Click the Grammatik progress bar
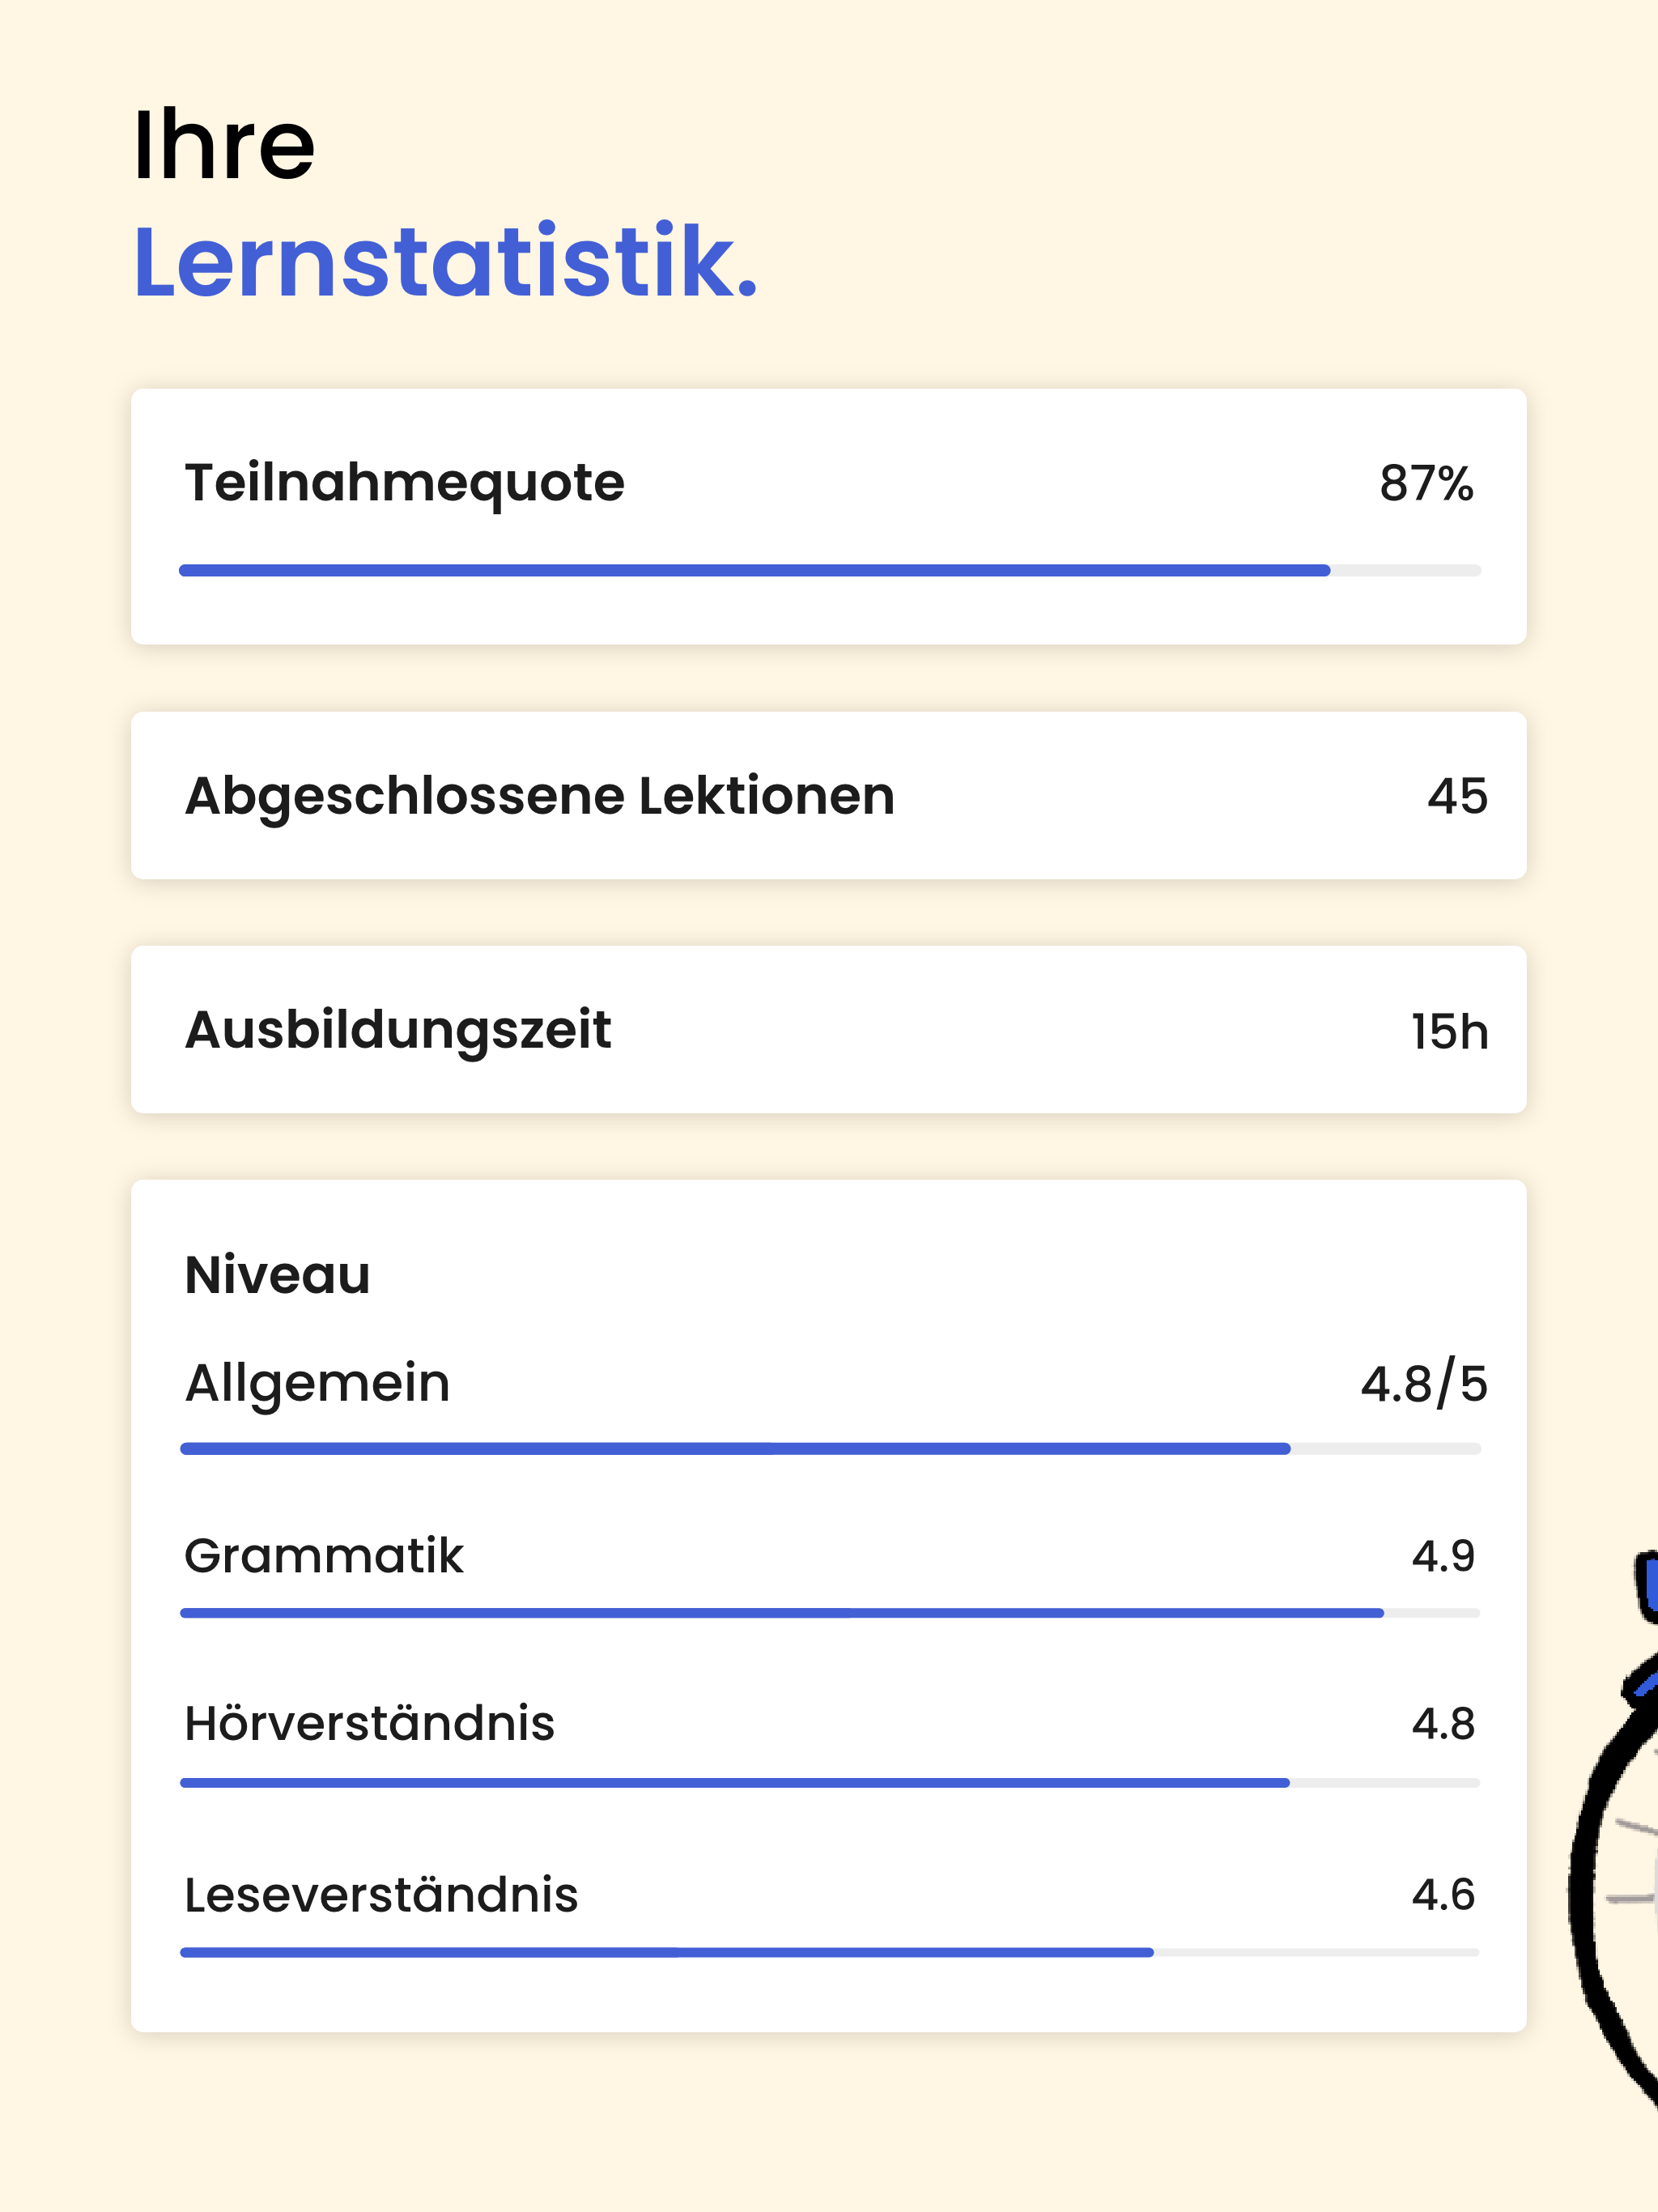Screen dimensions: 1658x2212 point(829,1613)
